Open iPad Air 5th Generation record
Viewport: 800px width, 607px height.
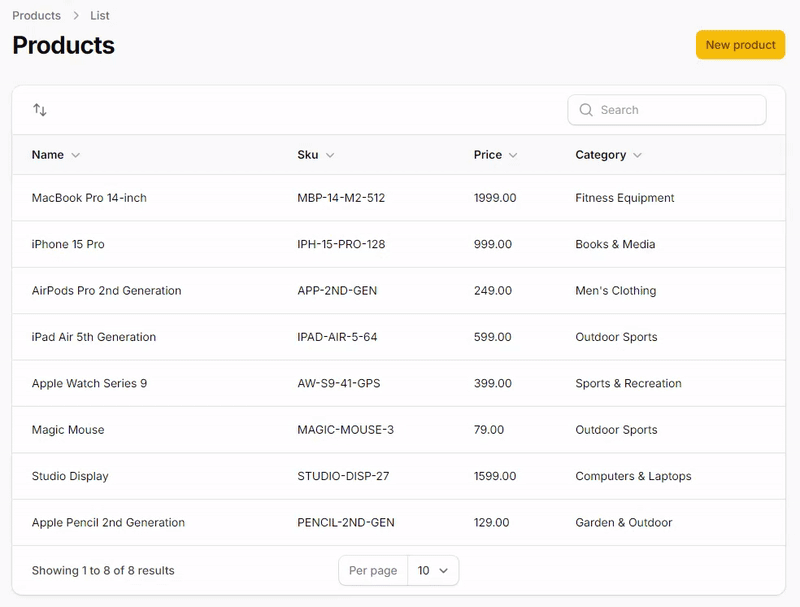[x=94, y=337]
